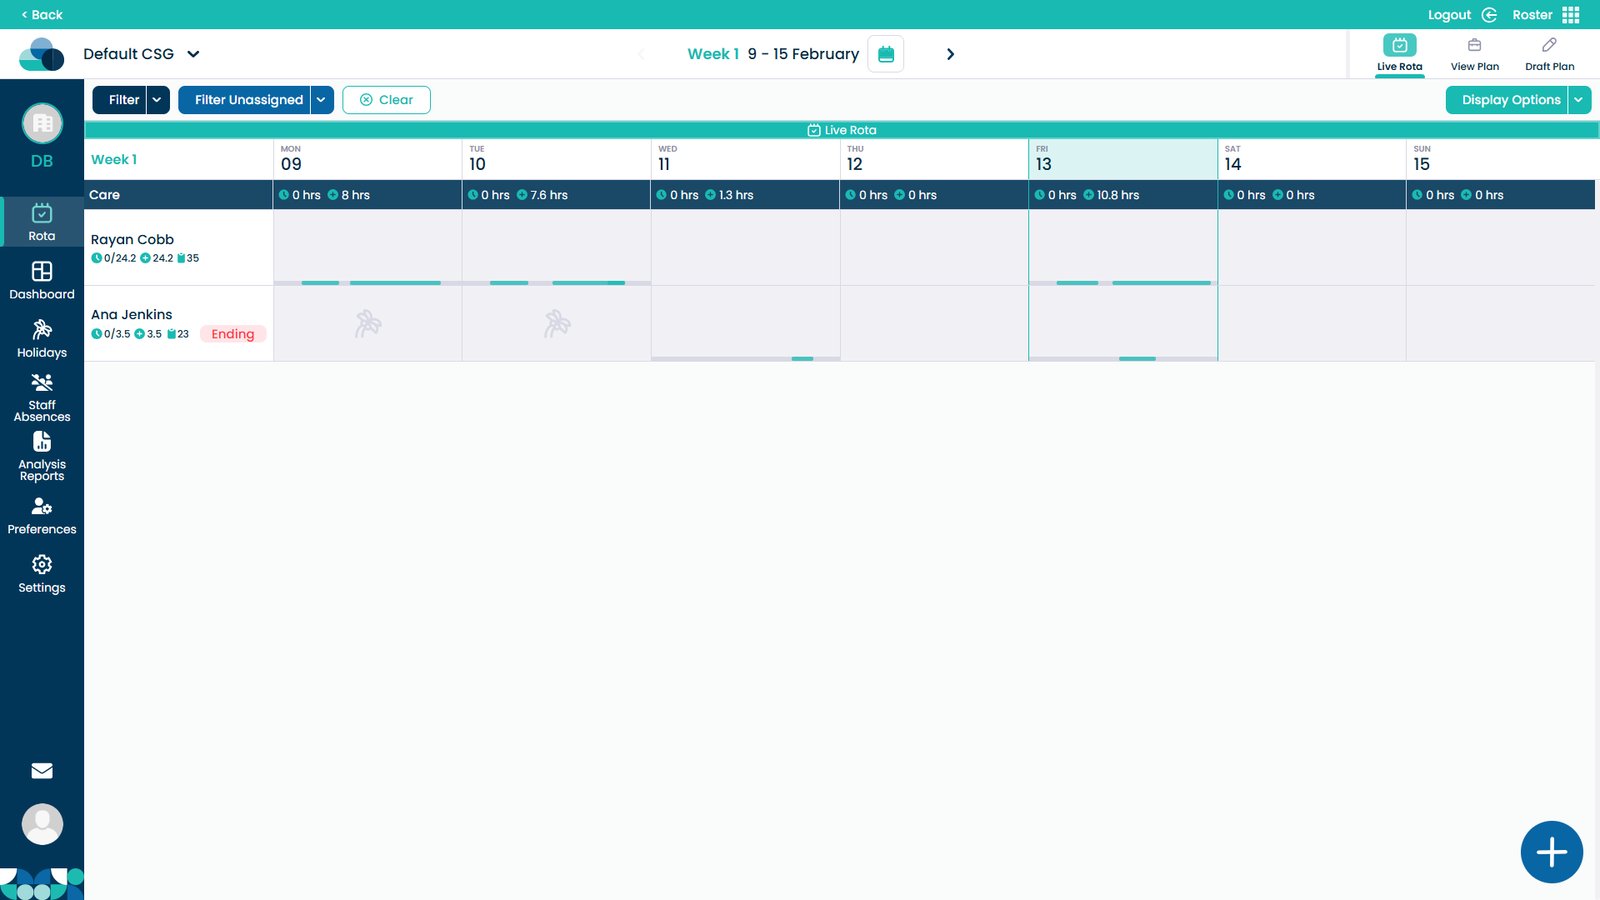1600x900 pixels.
Task: Select the Friday 13 column header
Action: pyautogui.click(x=1123, y=159)
